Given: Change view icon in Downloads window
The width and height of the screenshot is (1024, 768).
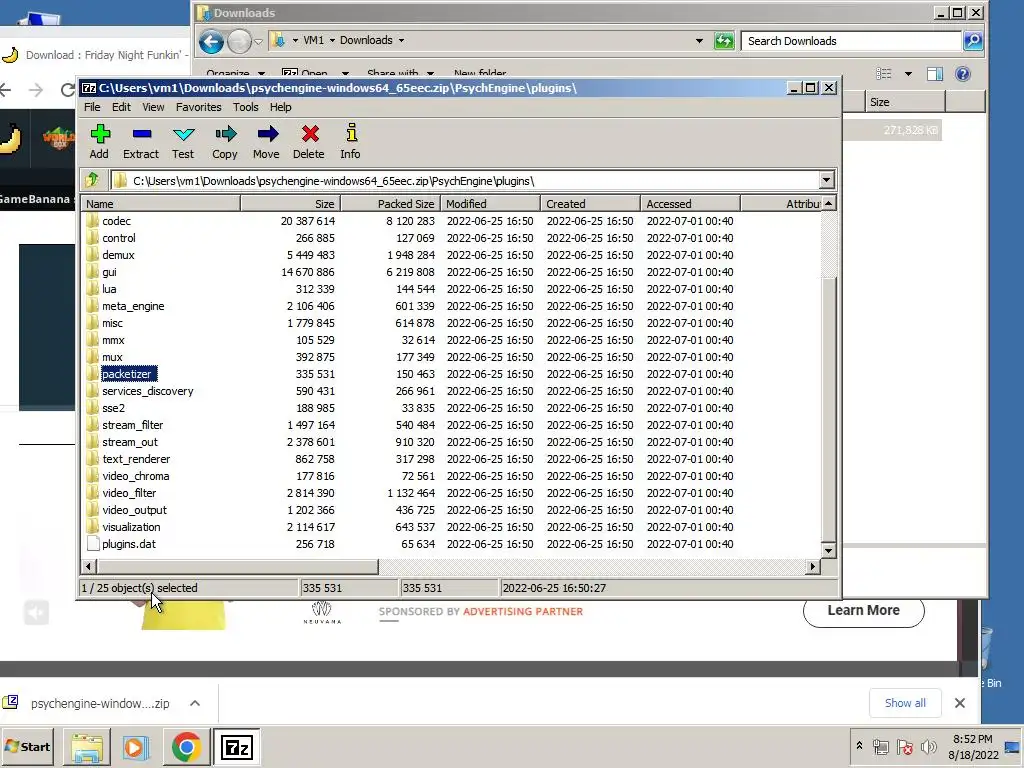Looking at the screenshot, I should tap(884, 74).
